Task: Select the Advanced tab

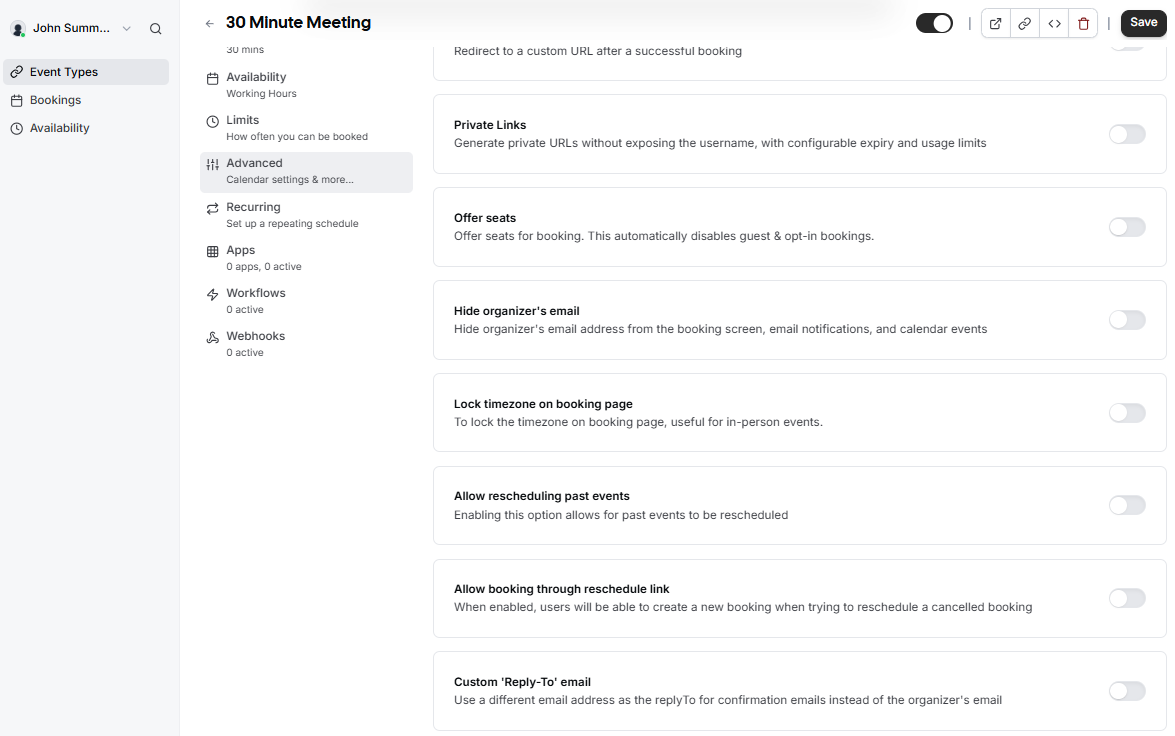Action: click(x=306, y=172)
